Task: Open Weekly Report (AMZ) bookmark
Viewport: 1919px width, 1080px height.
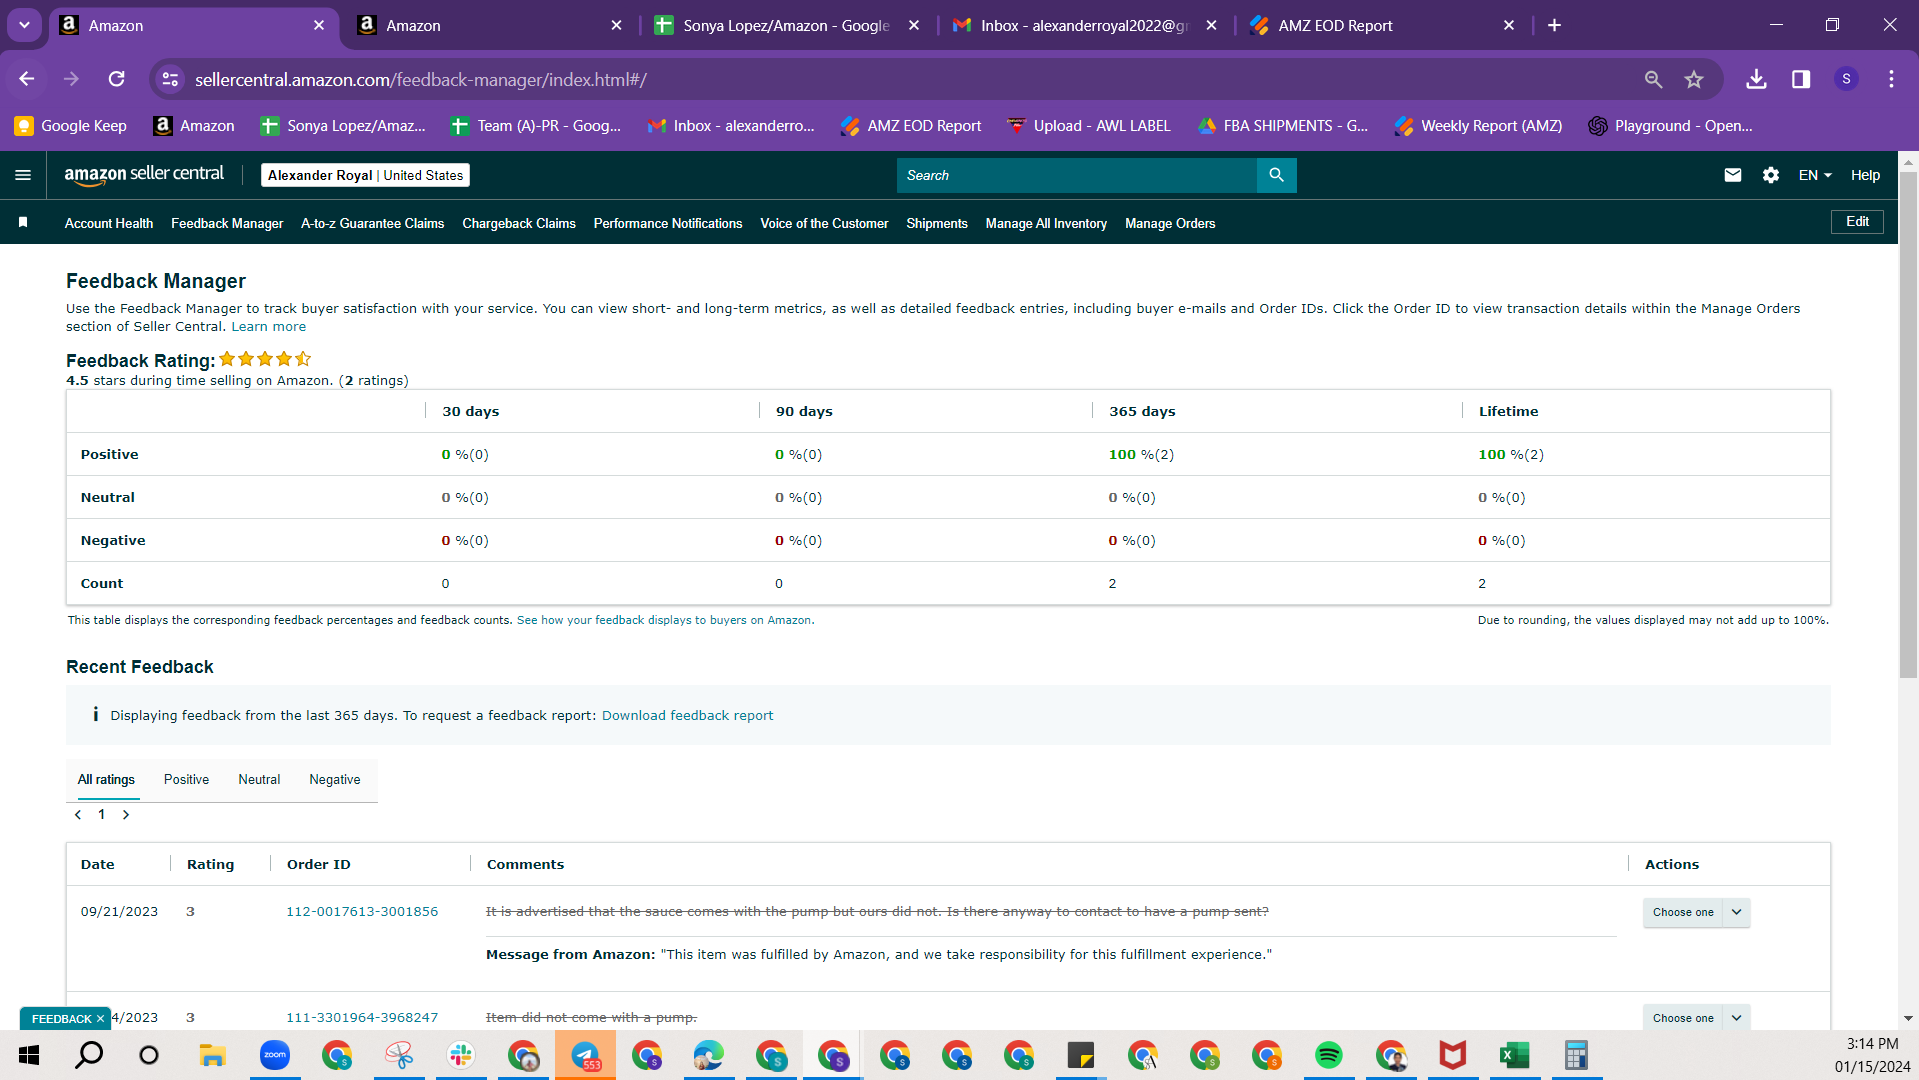Action: pyautogui.click(x=1478, y=125)
